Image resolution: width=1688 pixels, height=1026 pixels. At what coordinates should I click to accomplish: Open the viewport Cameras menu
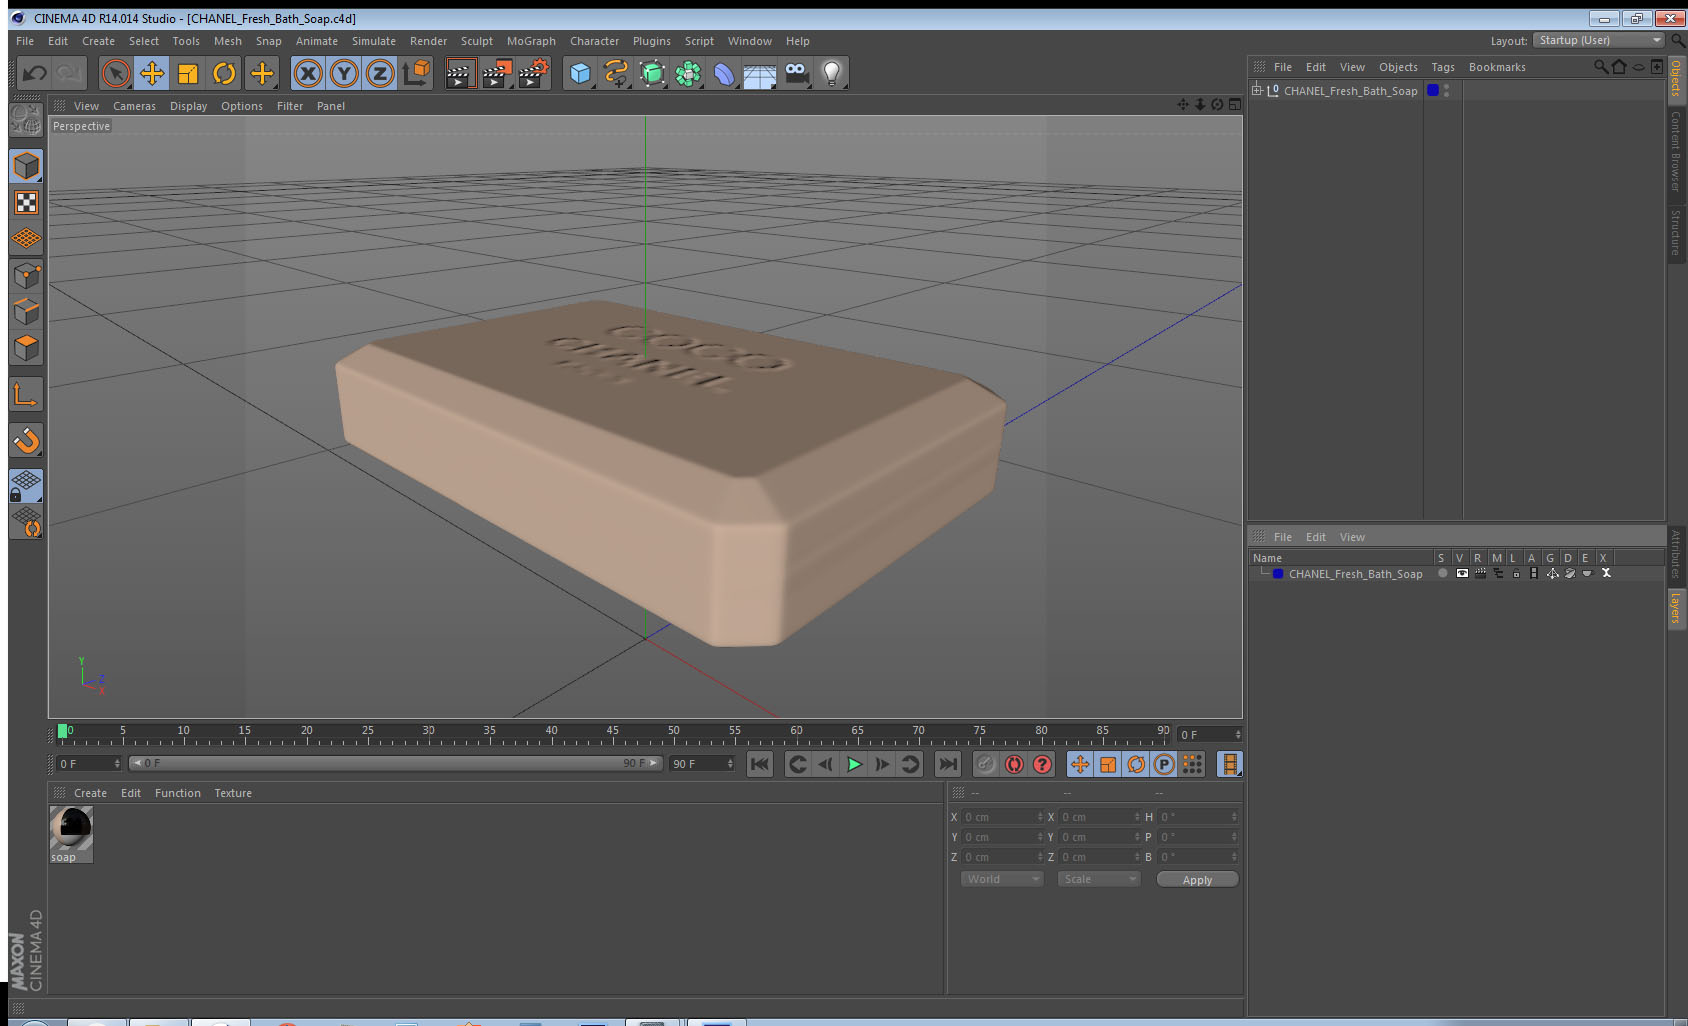pyautogui.click(x=134, y=106)
